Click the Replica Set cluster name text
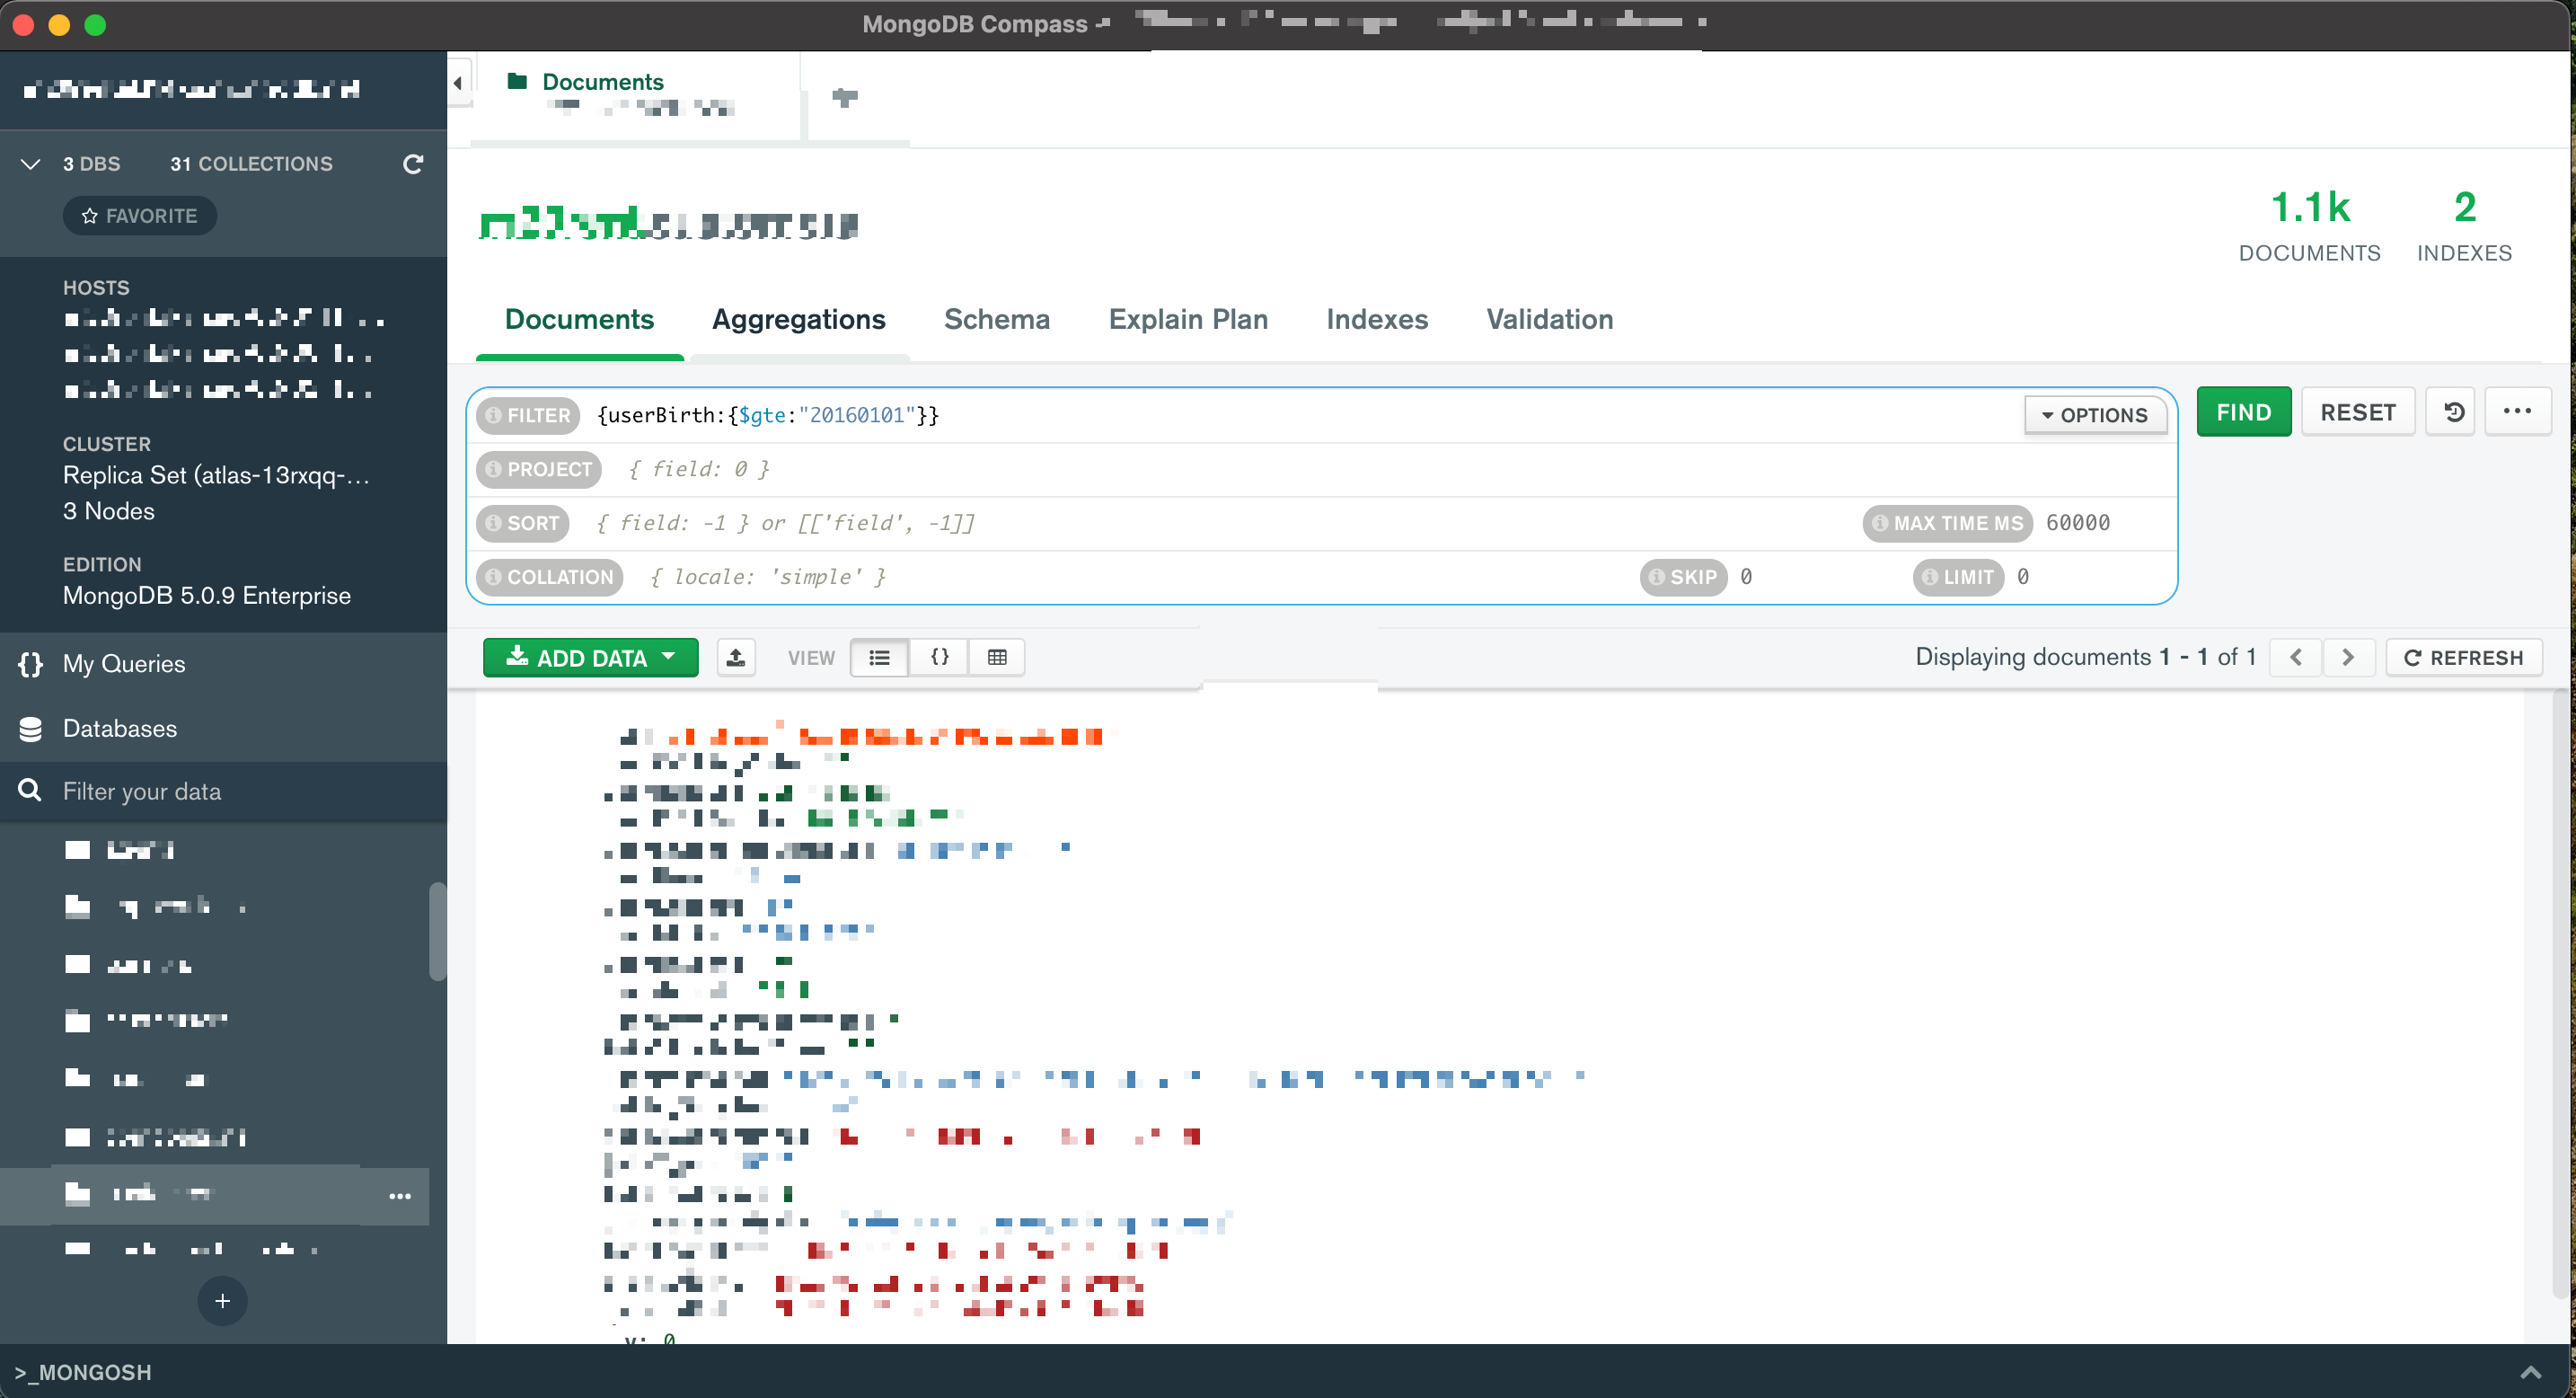The height and width of the screenshot is (1398, 2576). pos(217,475)
